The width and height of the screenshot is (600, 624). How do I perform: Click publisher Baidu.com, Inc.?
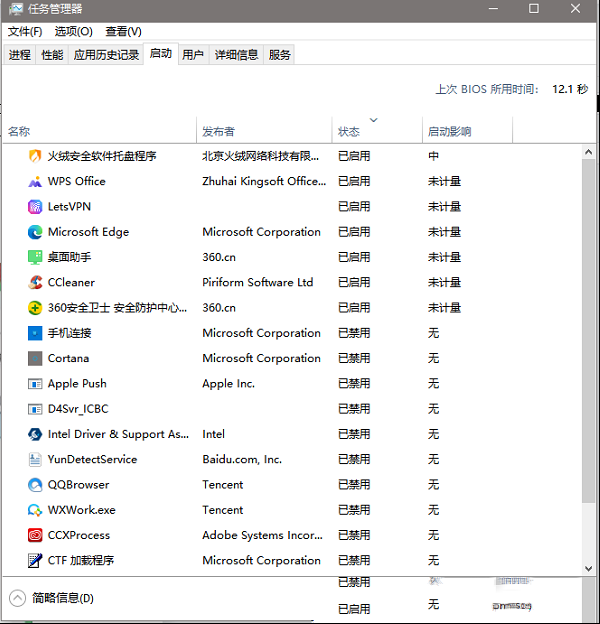(x=242, y=459)
